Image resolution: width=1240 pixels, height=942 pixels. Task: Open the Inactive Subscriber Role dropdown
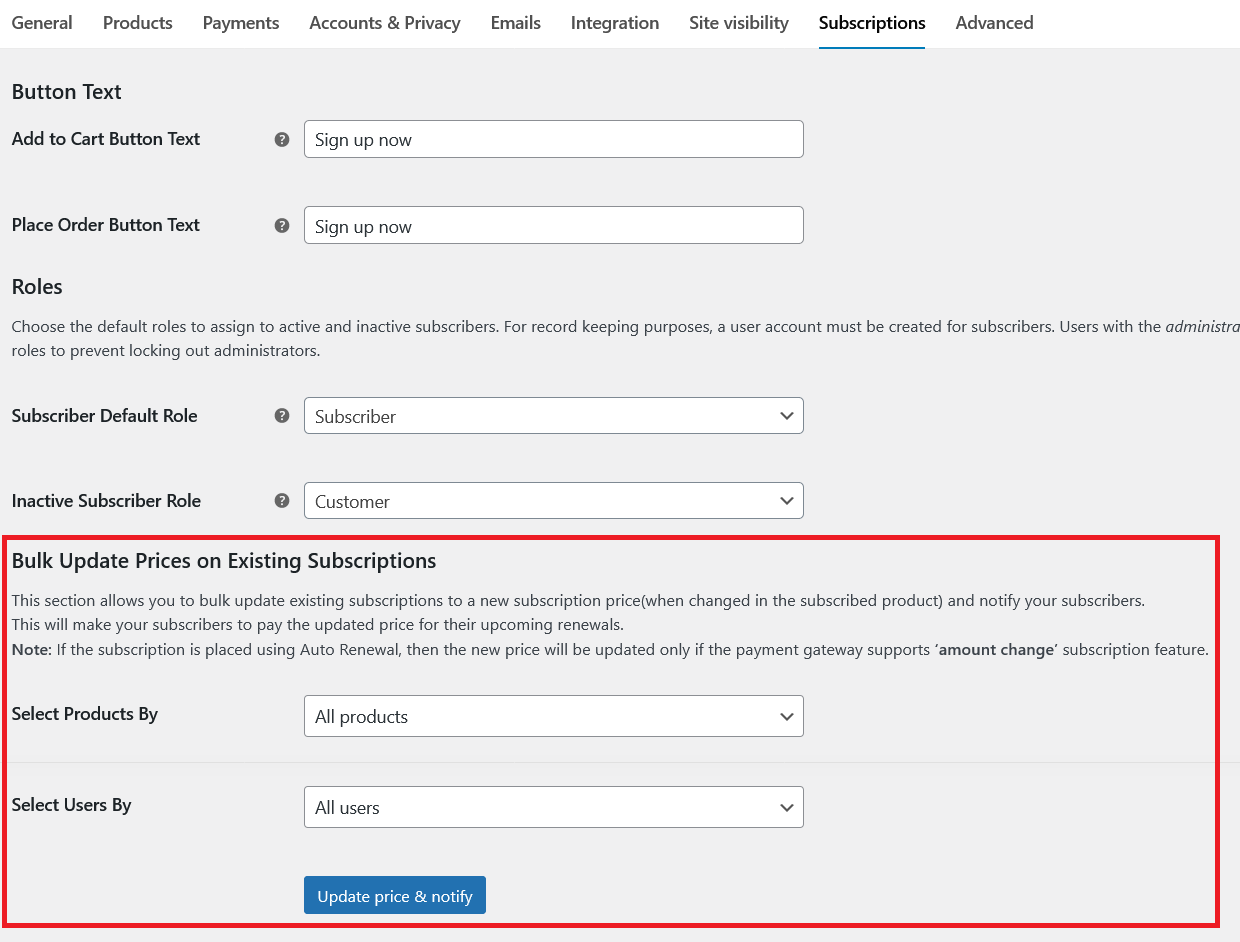click(x=553, y=501)
